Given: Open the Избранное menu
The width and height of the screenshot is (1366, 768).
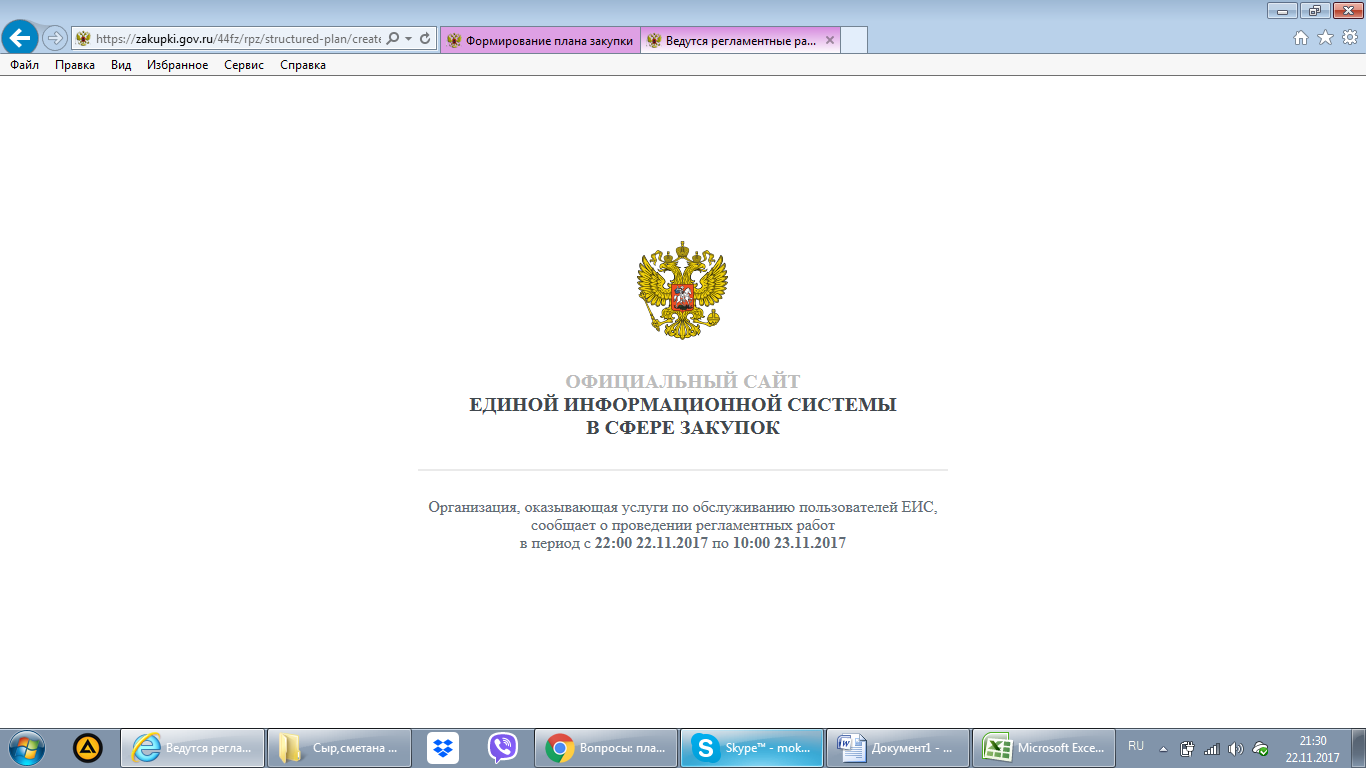Looking at the screenshot, I should (x=177, y=65).
